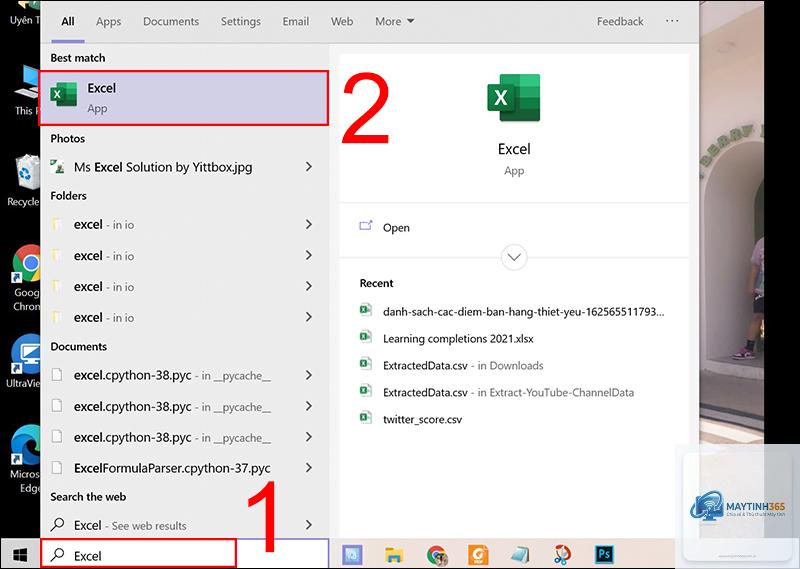Screen dimensions: 800x569
Task: Click the large Excel logo in preview pane
Action: pyautogui.click(x=514, y=97)
